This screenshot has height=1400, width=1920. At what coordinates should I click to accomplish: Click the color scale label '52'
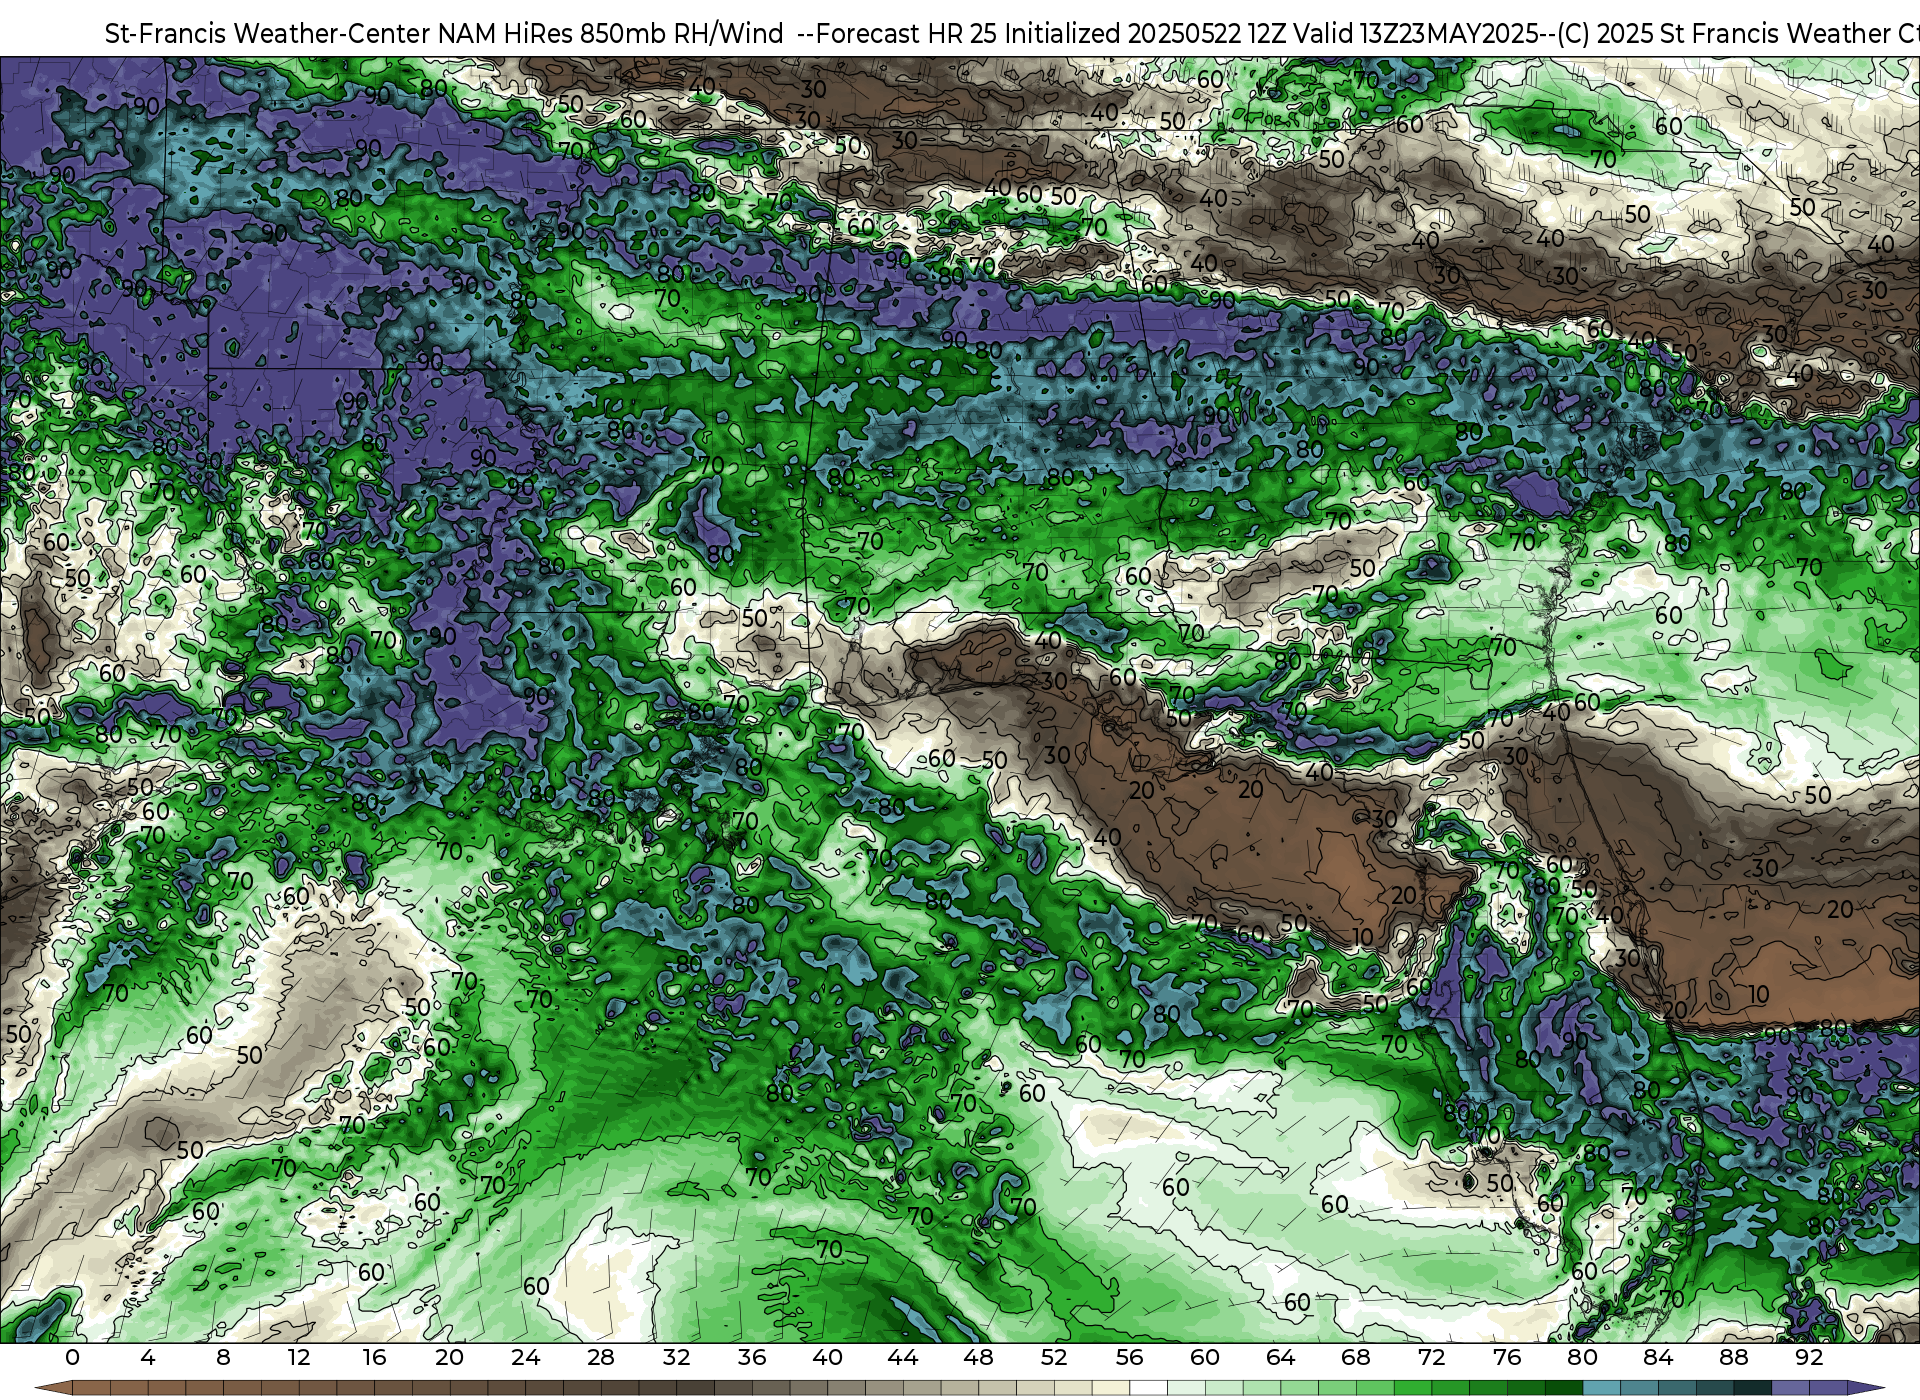click(1054, 1357)
